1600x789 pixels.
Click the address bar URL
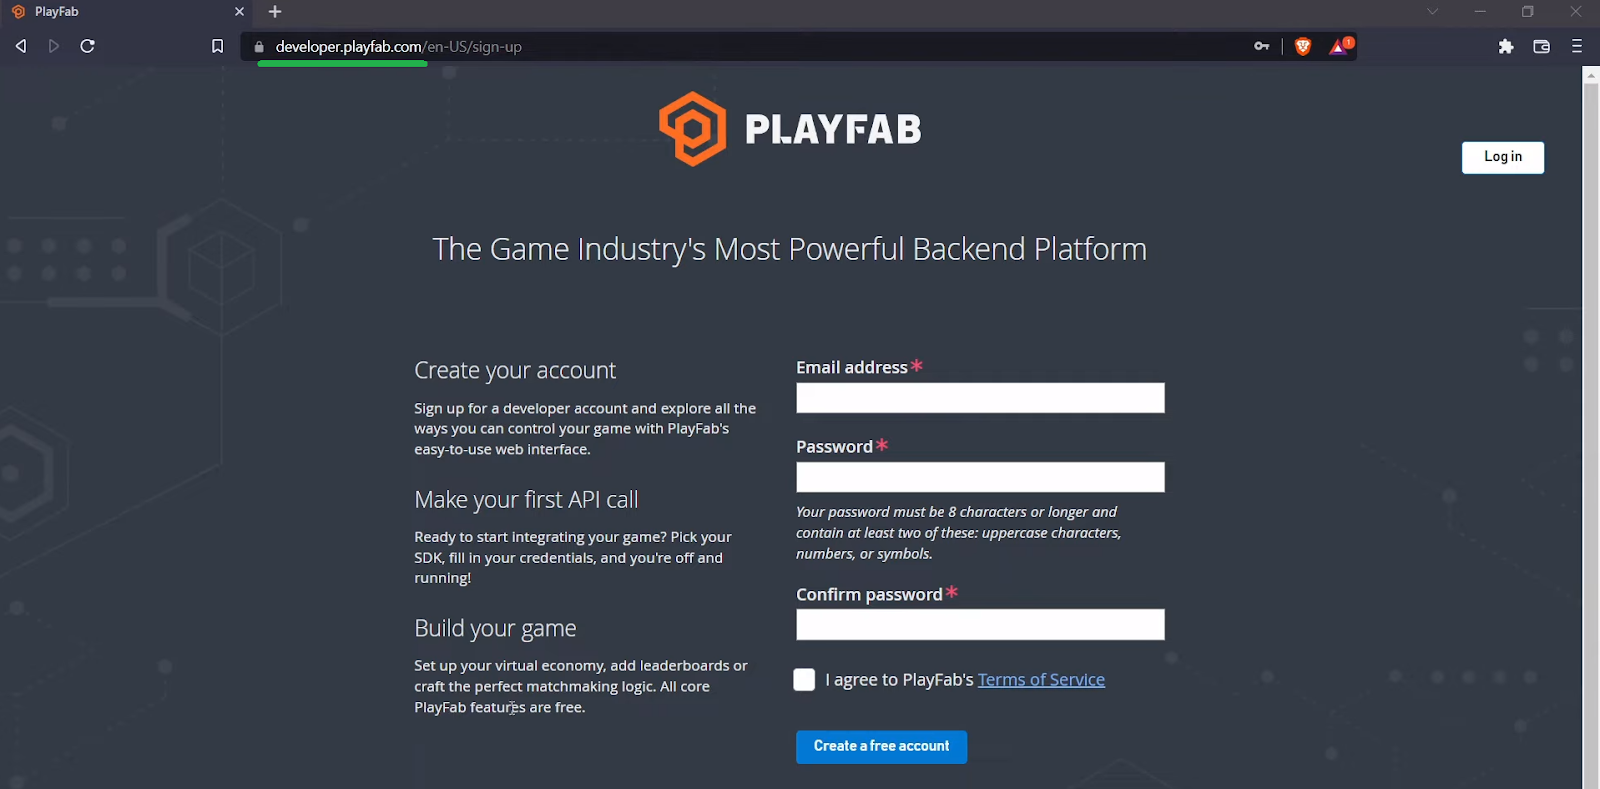tap(399, 47)
